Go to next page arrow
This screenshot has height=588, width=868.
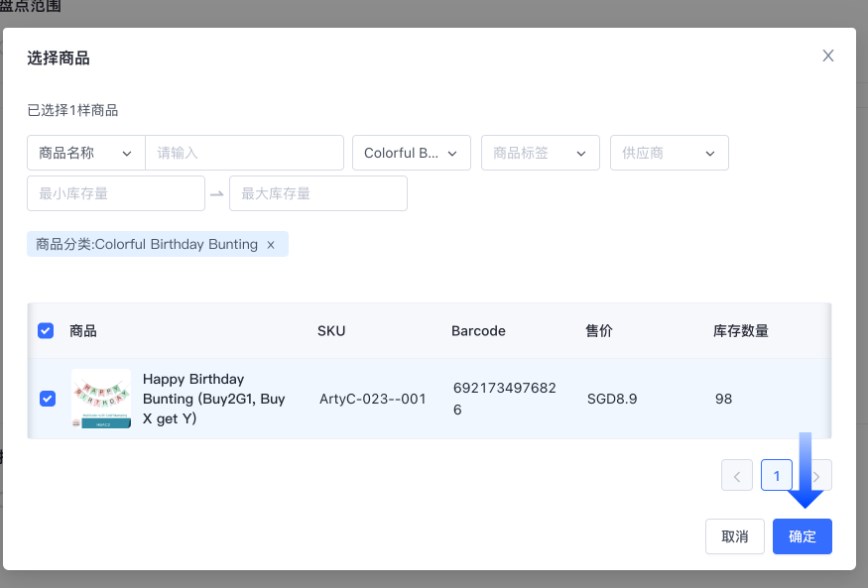(x=817, y=476)
